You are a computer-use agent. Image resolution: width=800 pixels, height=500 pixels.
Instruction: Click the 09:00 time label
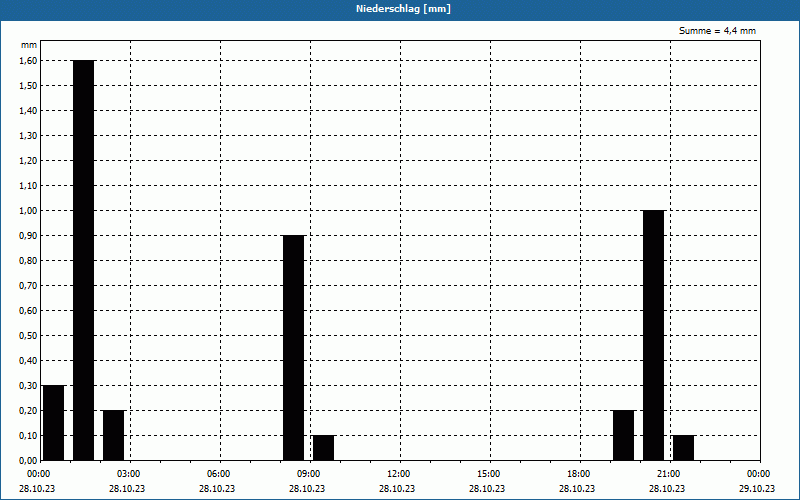(309, 474)
